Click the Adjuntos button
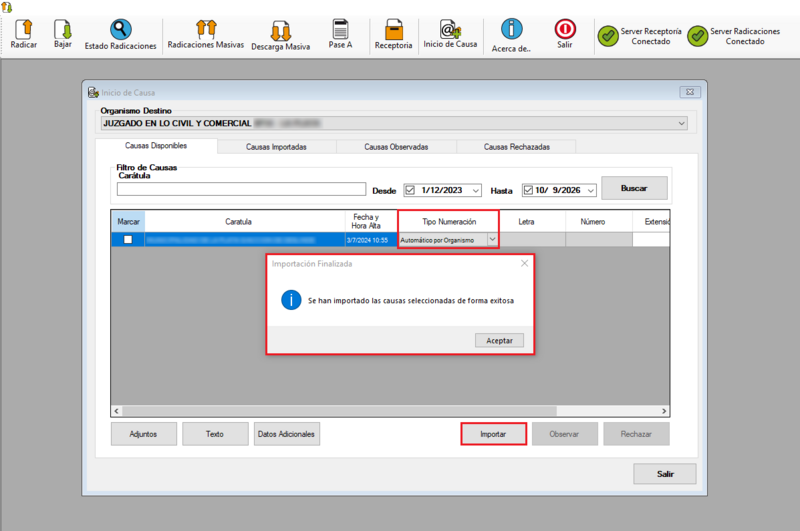 [x=143, y=434]
